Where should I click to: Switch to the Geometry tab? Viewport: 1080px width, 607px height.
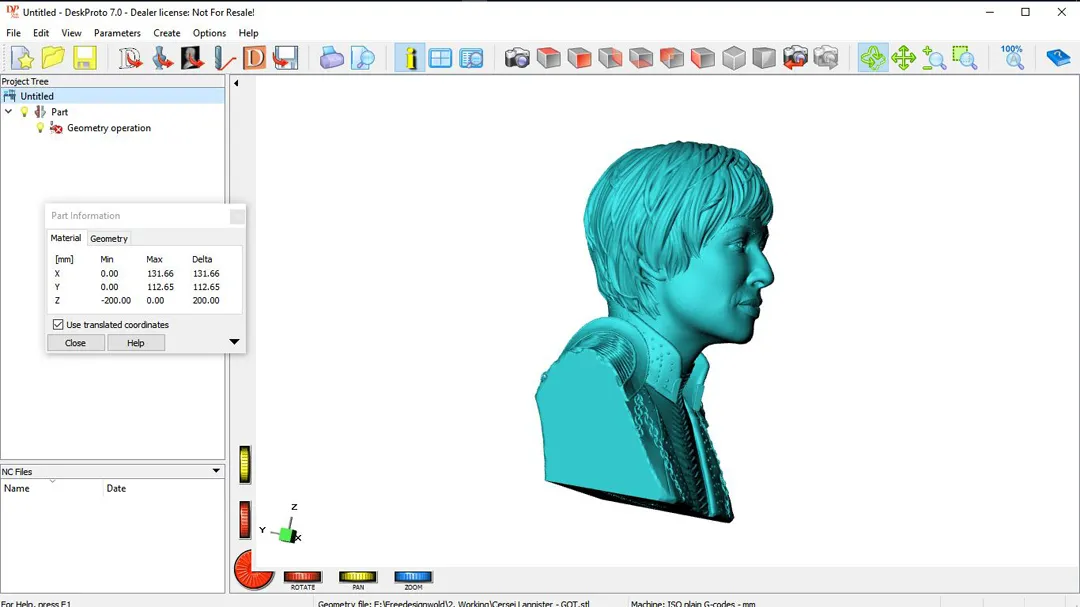(x=109, y=238)
